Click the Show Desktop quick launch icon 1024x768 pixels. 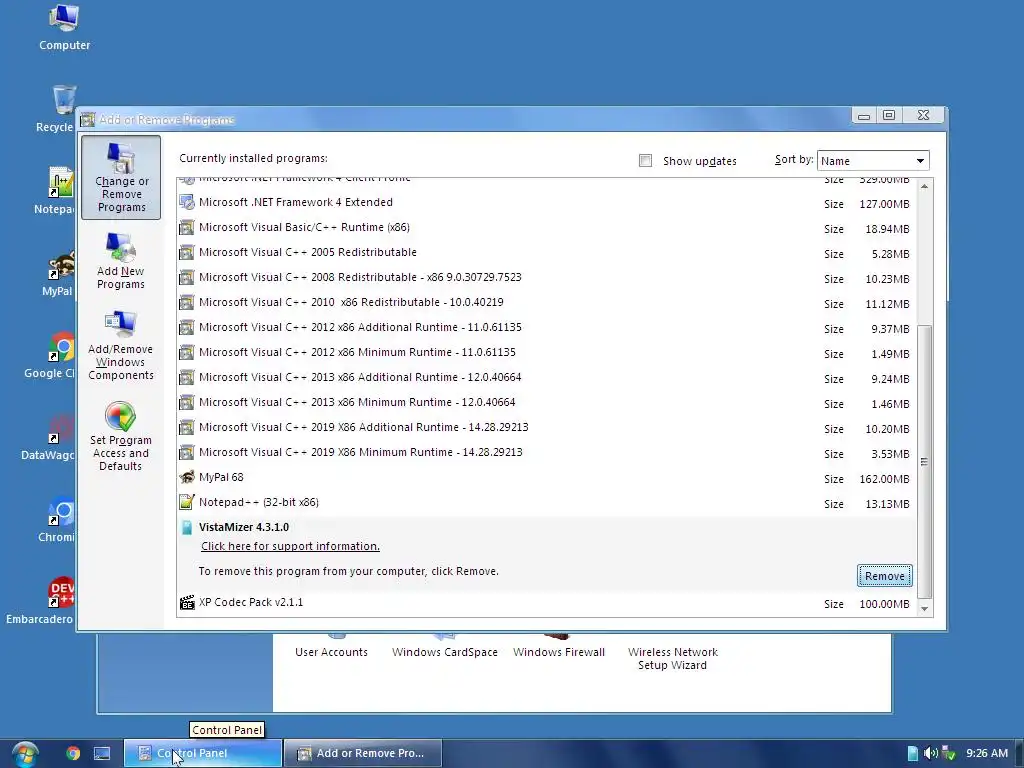(102, 753)
